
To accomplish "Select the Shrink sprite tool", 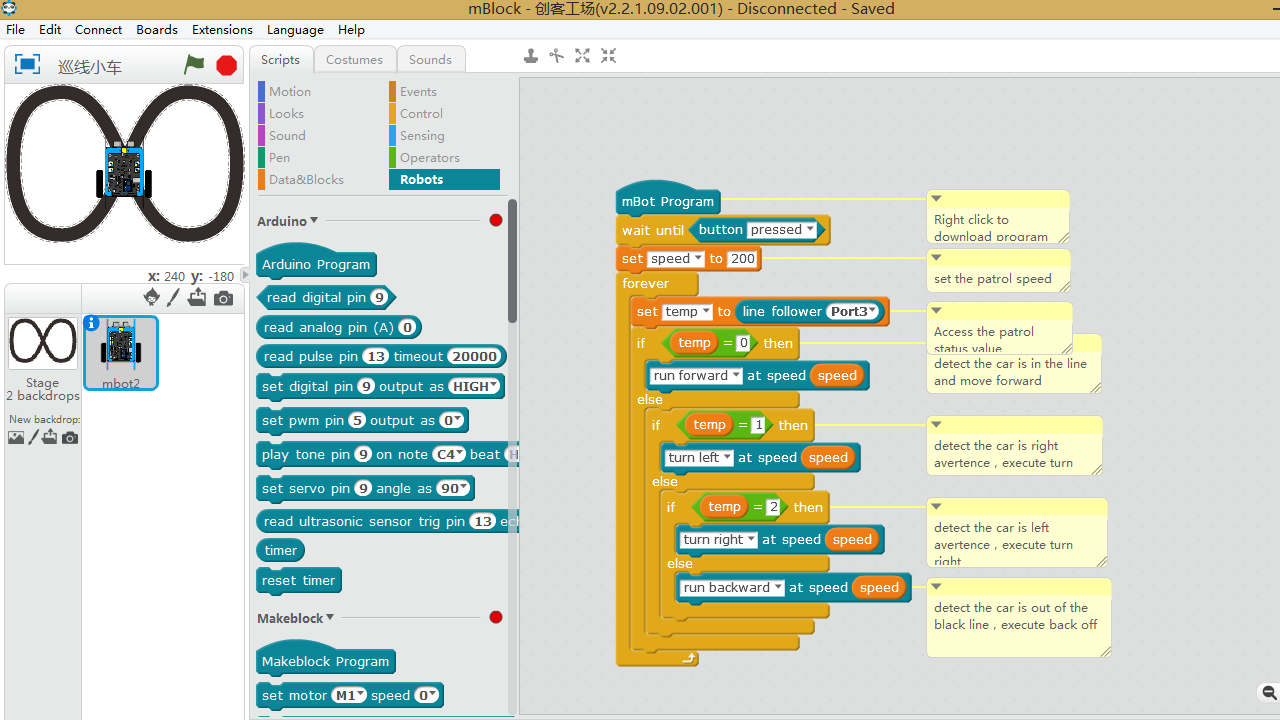I will tap(608, 56).
